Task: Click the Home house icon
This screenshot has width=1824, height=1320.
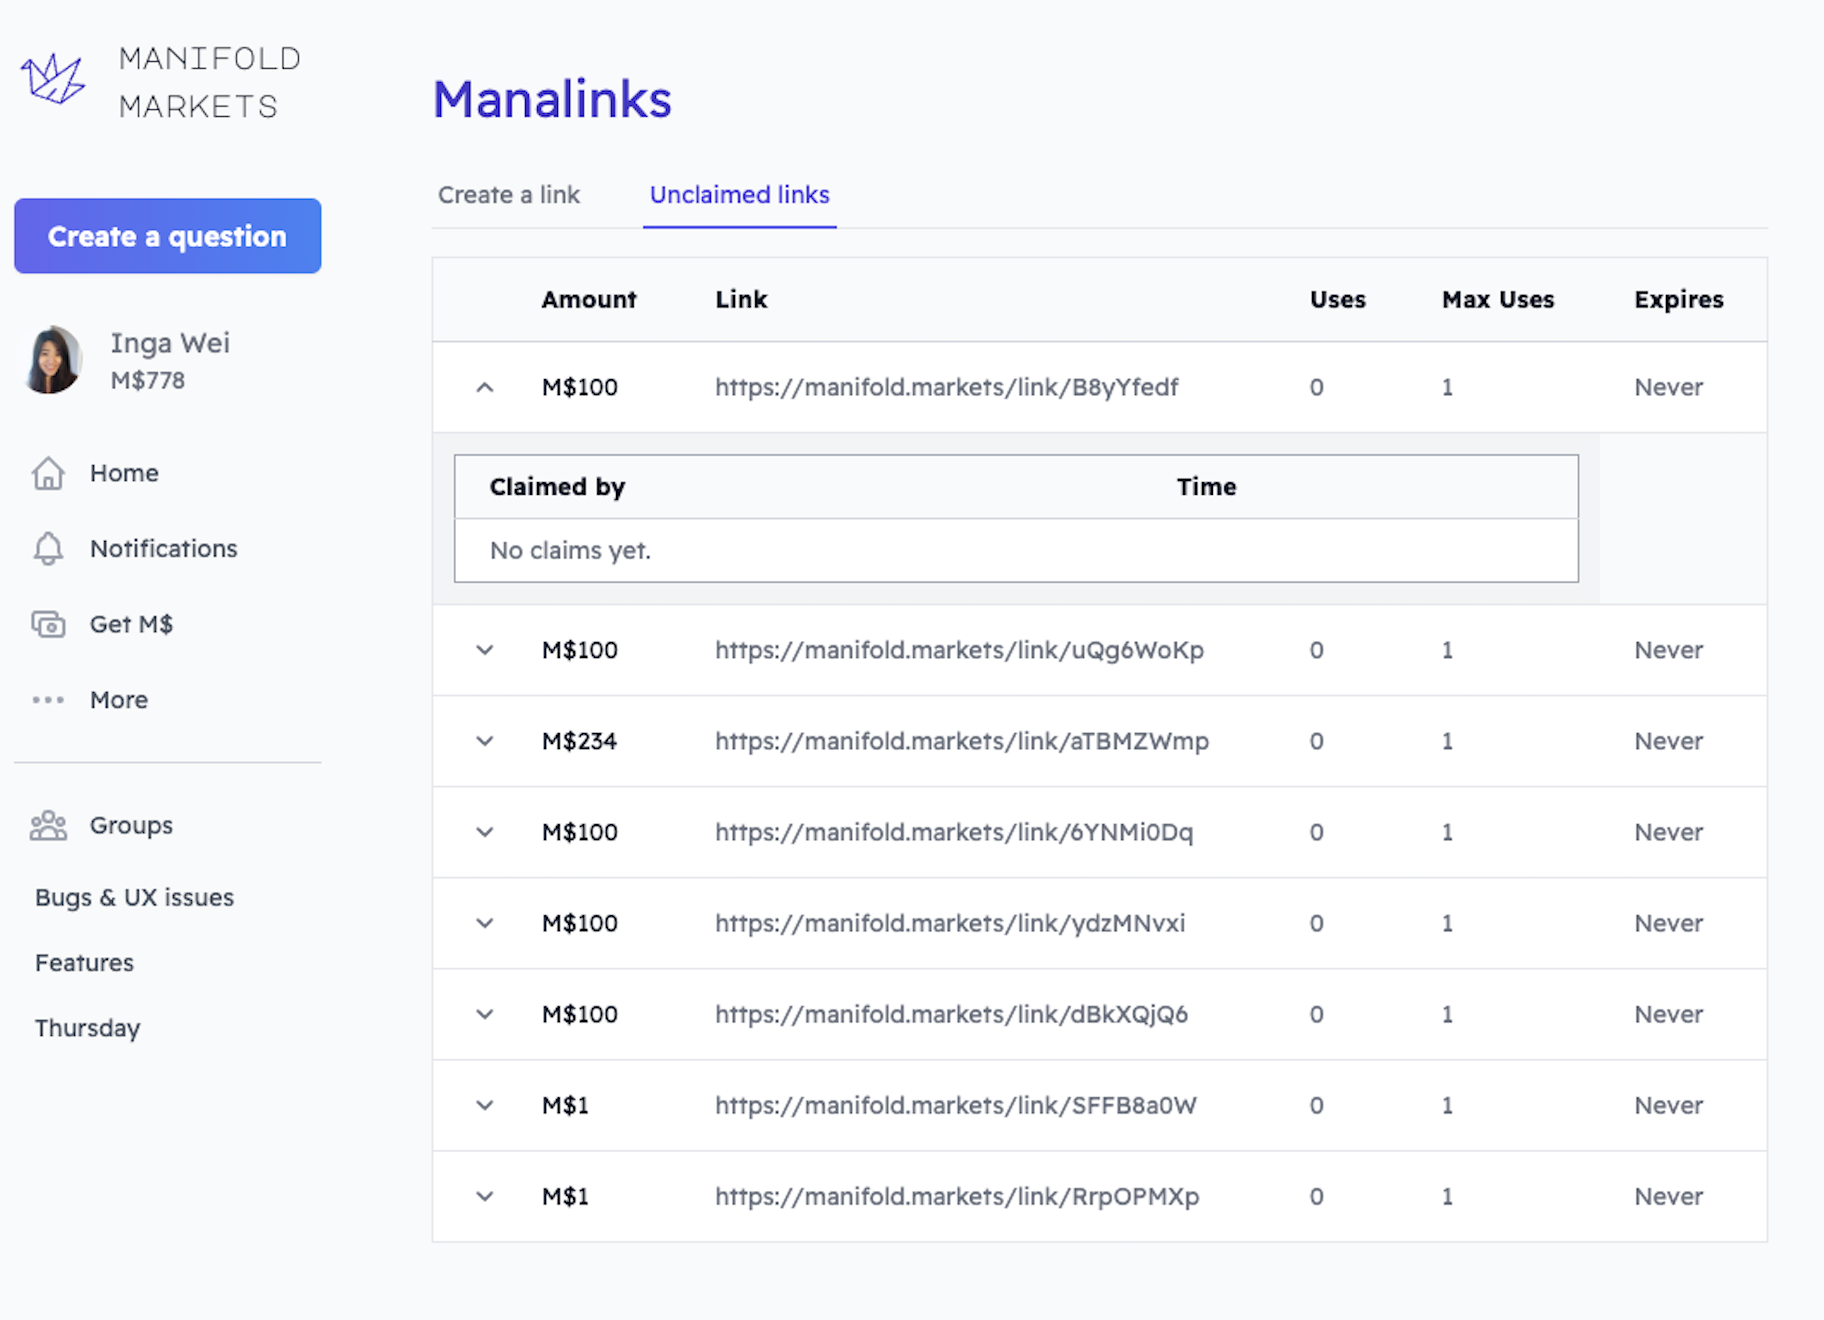Action: pos(48,473)
